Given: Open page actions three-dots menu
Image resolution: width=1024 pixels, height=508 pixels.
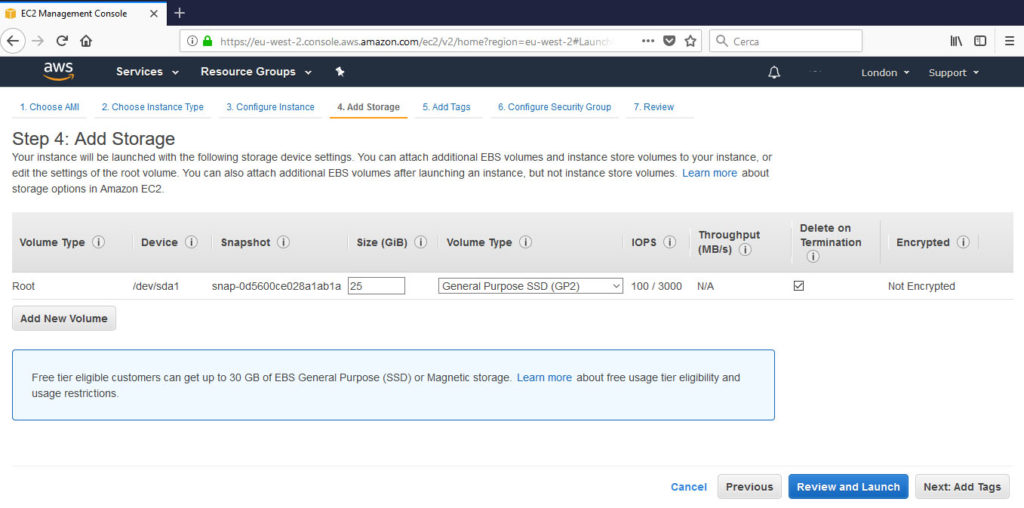Looking at the screenshot, I should click(x=648, y=40).
